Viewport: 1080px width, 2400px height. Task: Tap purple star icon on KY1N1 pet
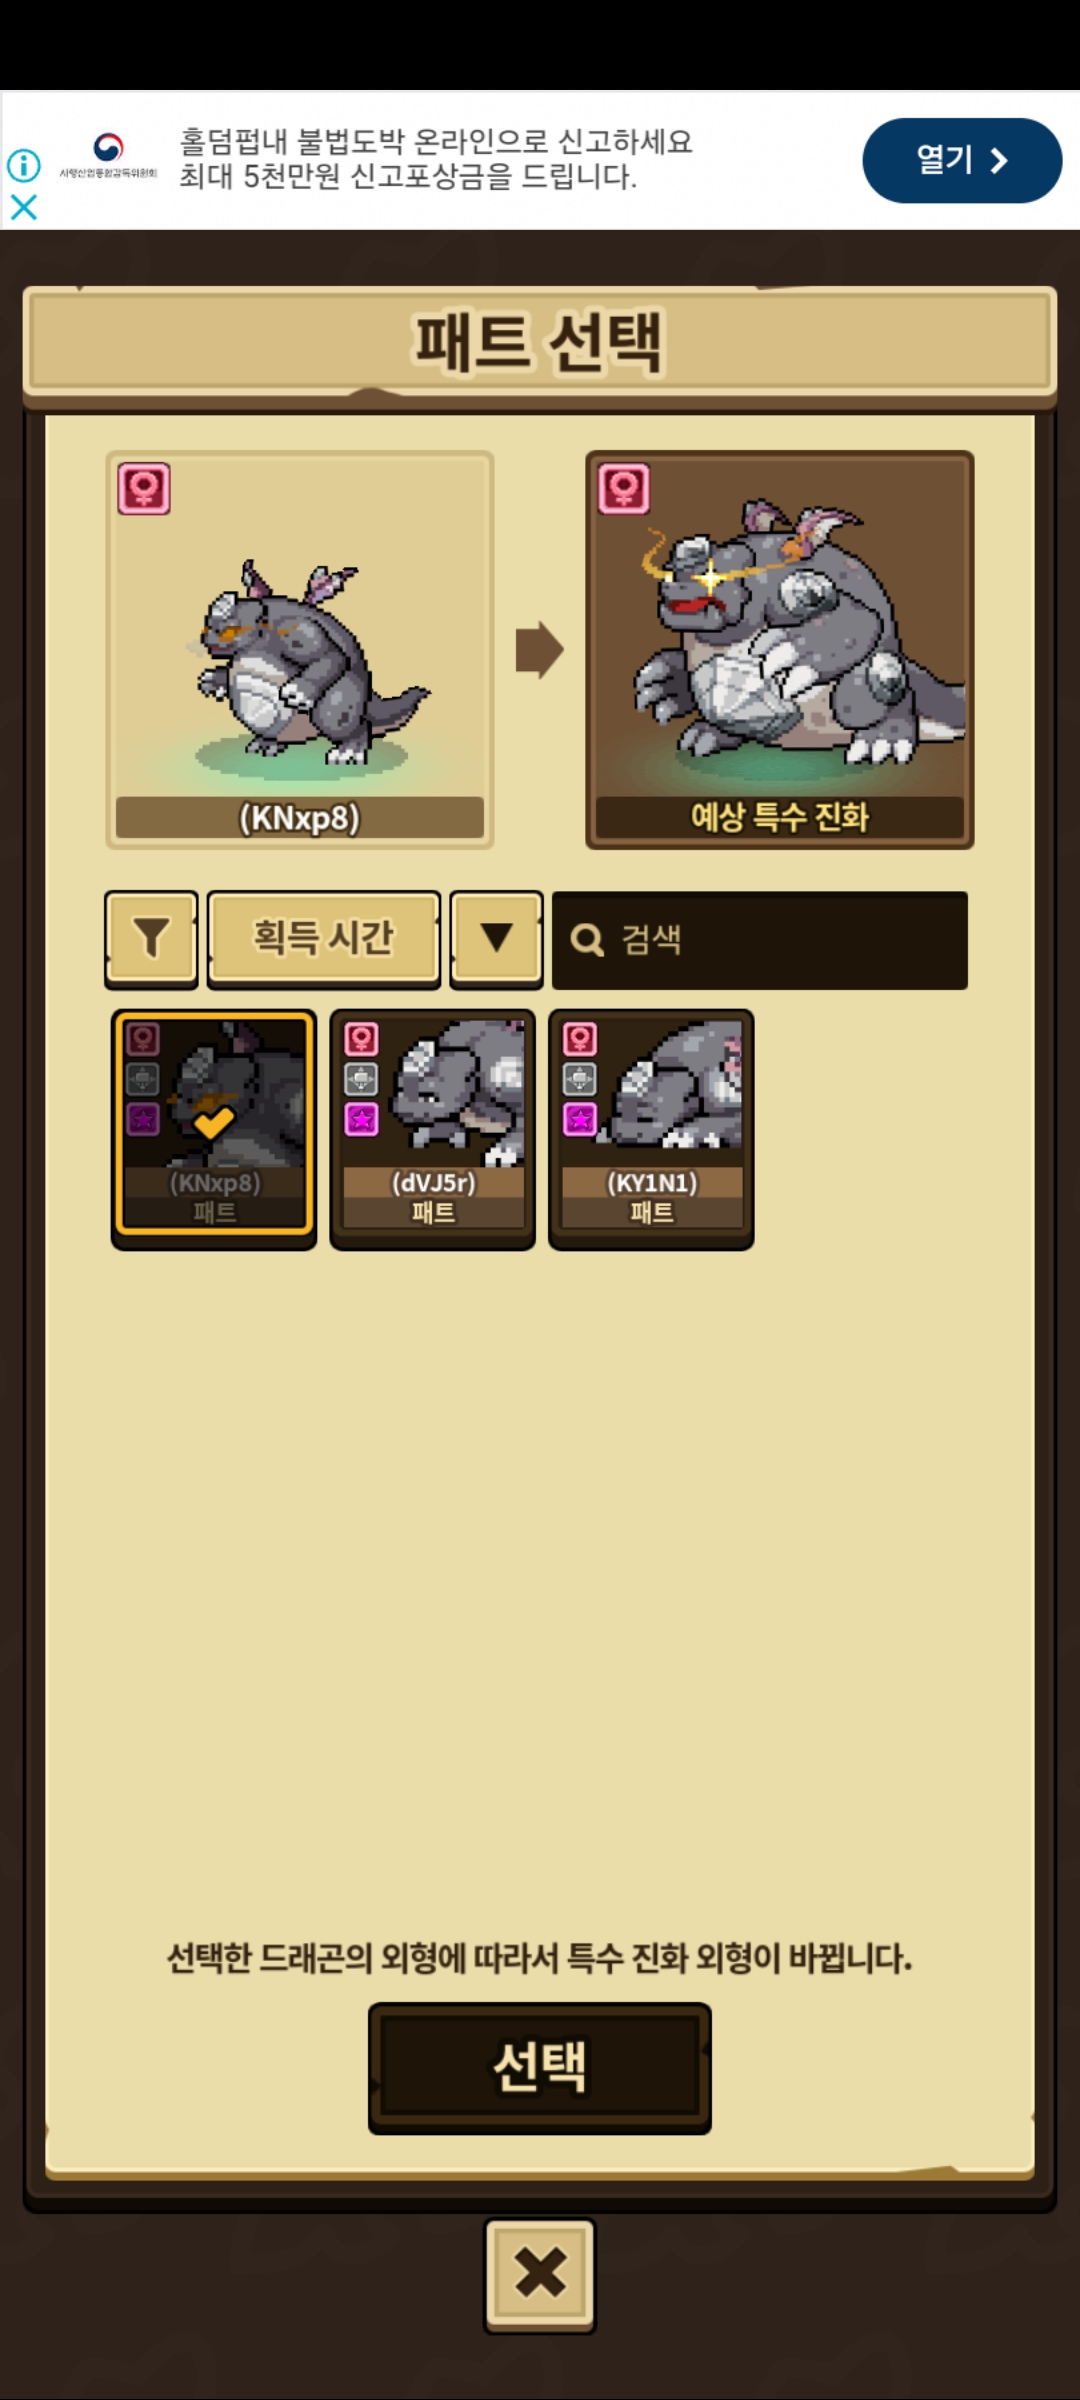pyautogui.click(x=580, y=1118)
